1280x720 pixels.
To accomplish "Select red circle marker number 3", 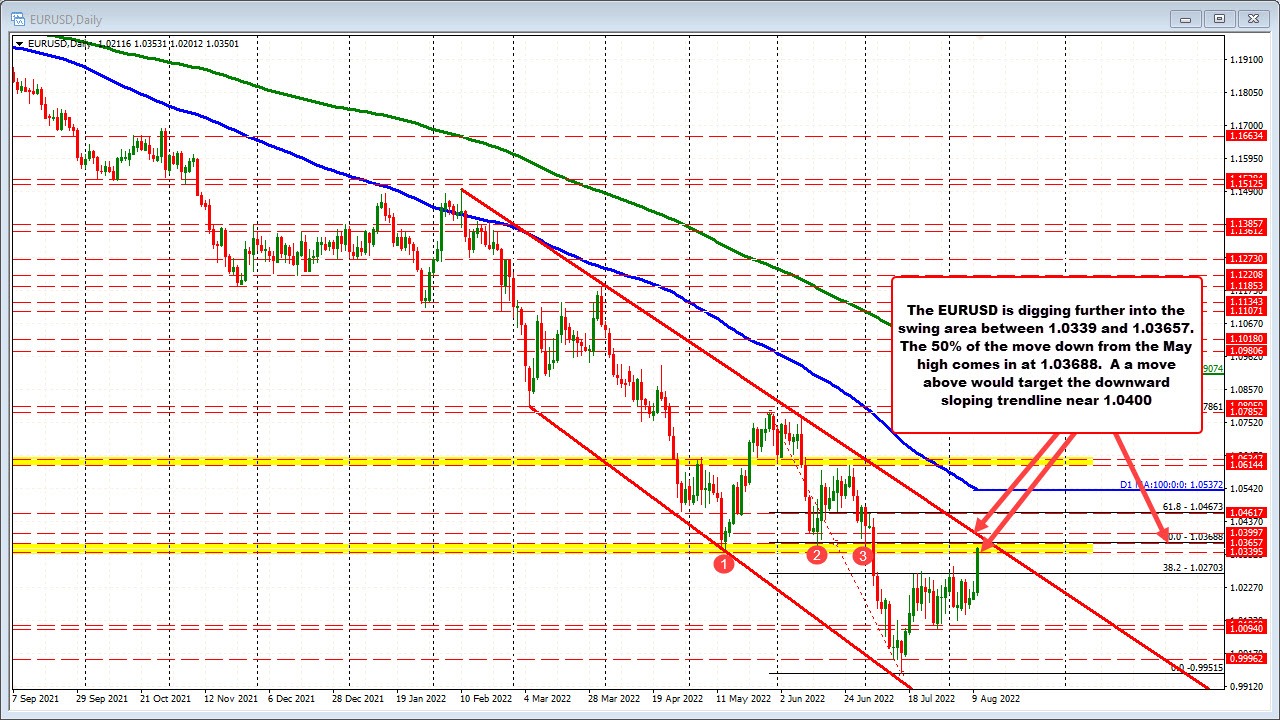I will point(862,554).
